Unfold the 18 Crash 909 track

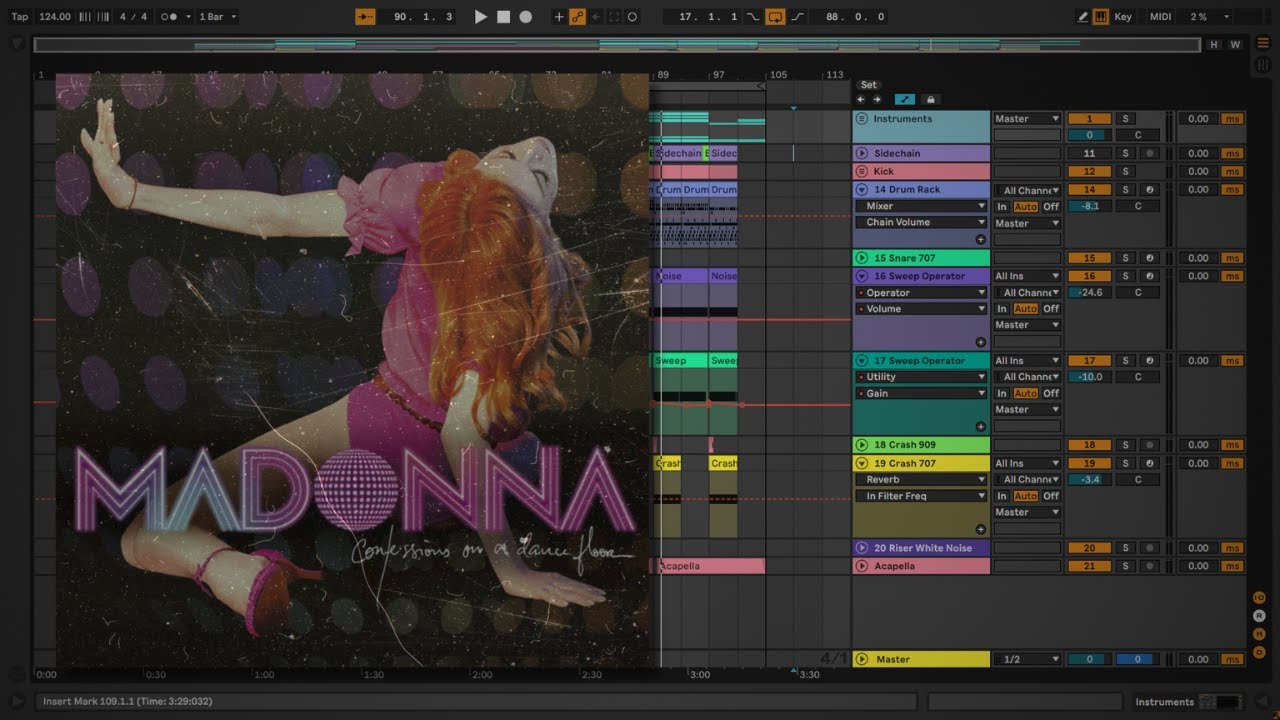[862, 444]
